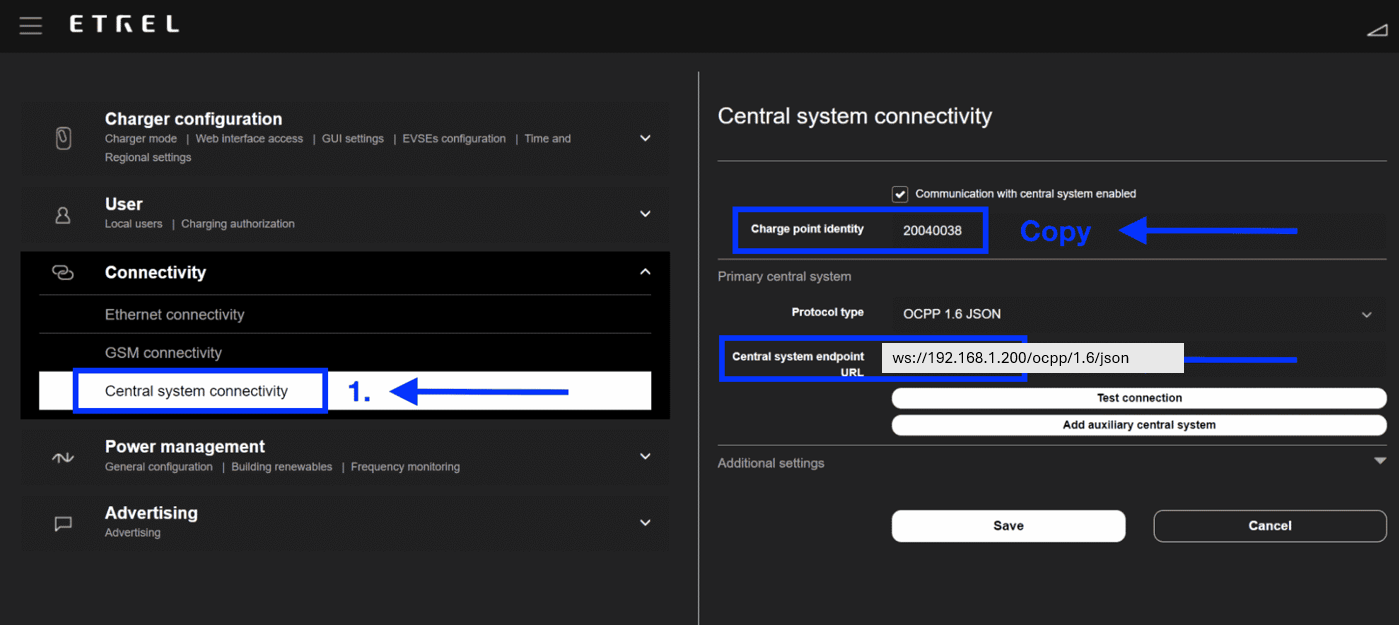The width and height of the screenshot is (1399, 625).
Task: Click the Protocol type label
Action: (828, 313)
